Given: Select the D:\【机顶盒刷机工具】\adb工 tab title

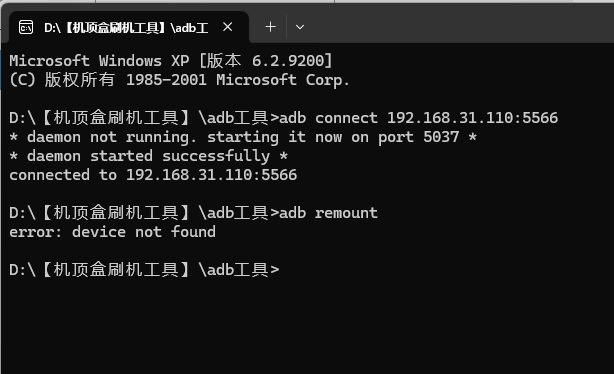Looking at the screenshot, I should tap(126, 28).
